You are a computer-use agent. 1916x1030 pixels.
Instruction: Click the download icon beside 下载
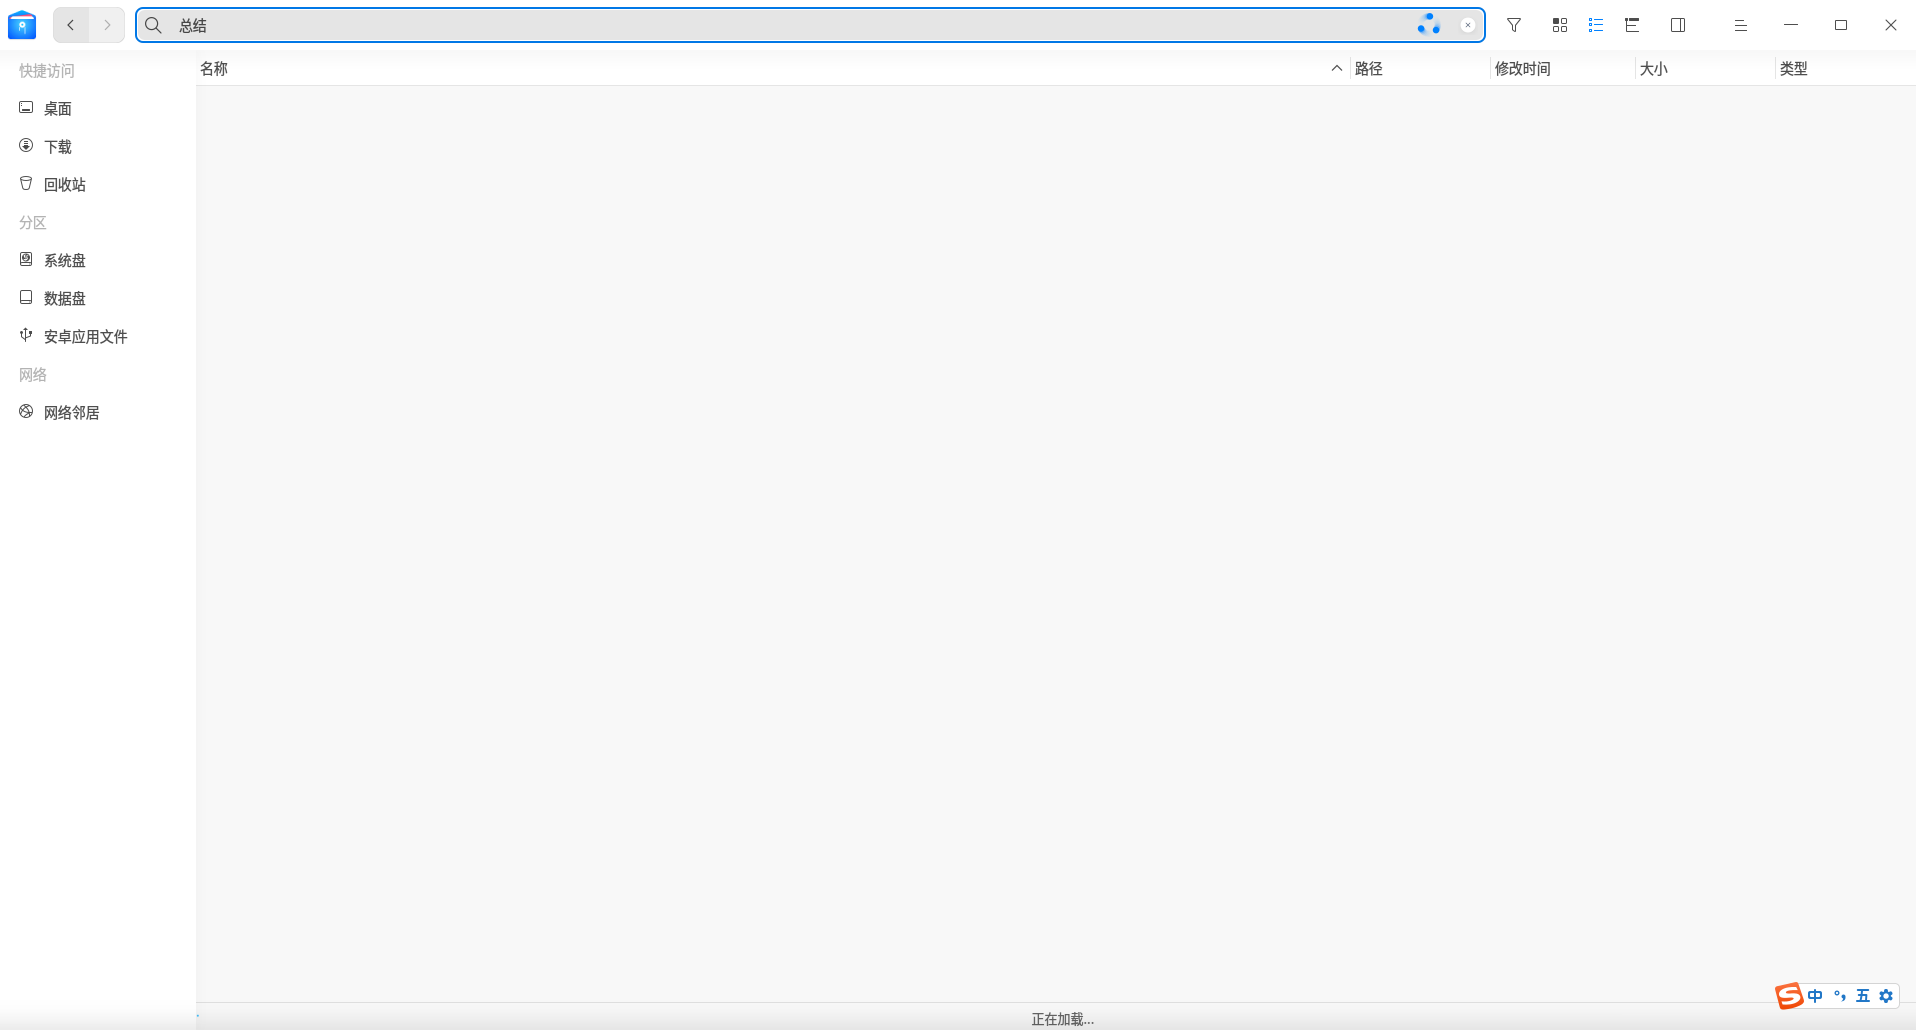coord(26,145)
